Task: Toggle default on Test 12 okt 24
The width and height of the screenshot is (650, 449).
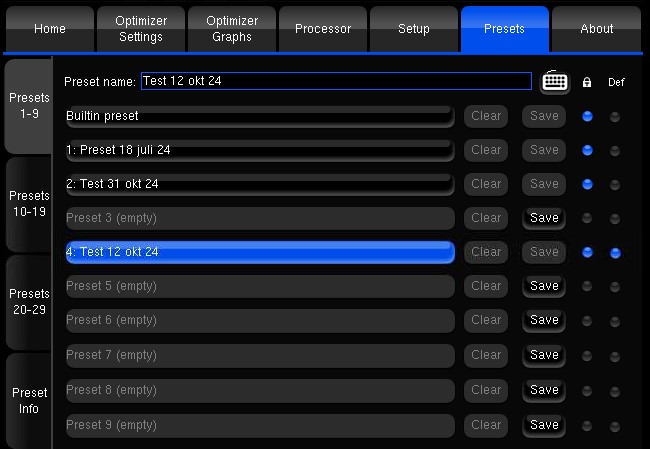Action: coord(615,252)
